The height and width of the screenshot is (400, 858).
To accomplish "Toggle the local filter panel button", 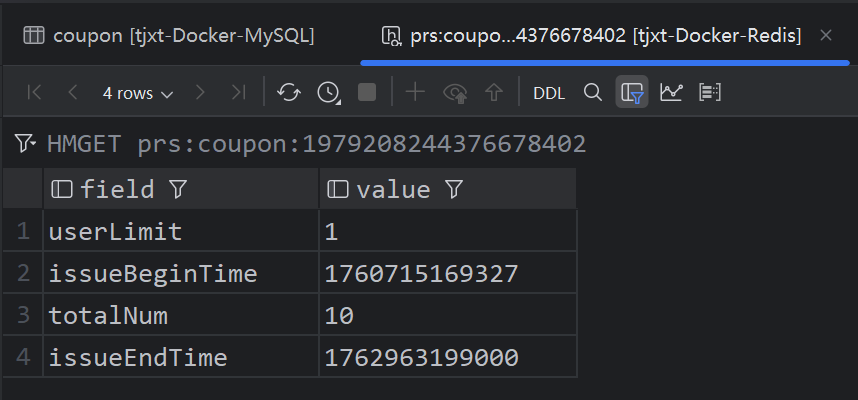I will pos(632,92).
